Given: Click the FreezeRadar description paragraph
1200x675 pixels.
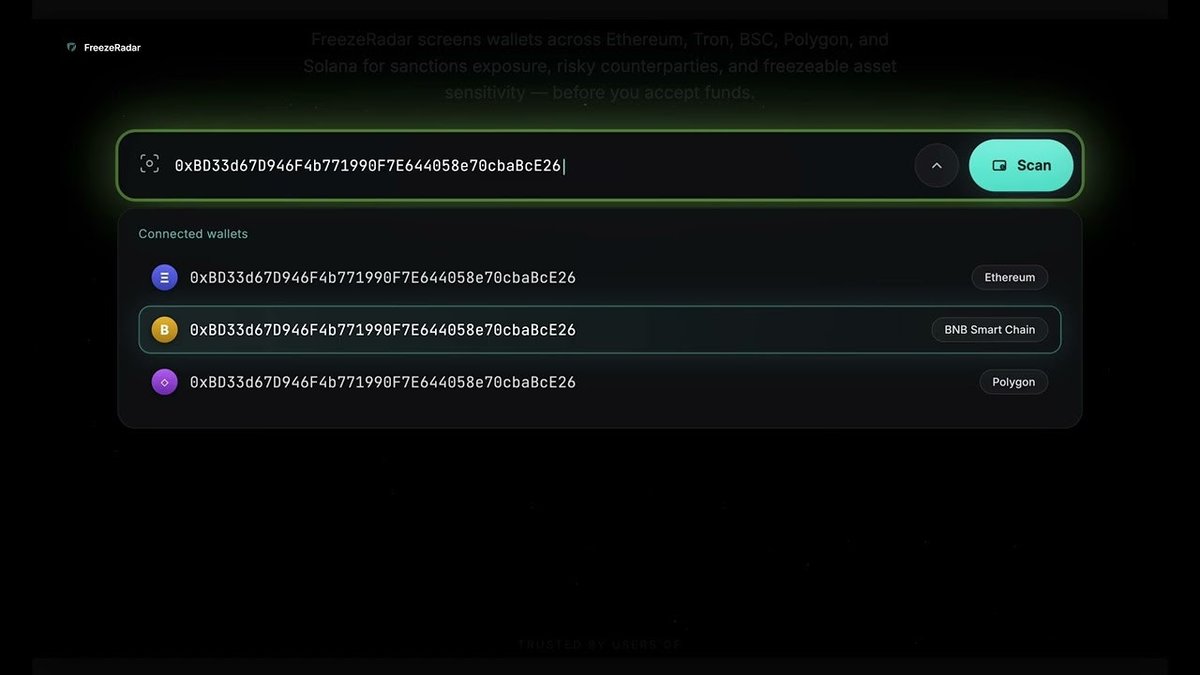Looking at the screenshot, I should coord(600,66).
